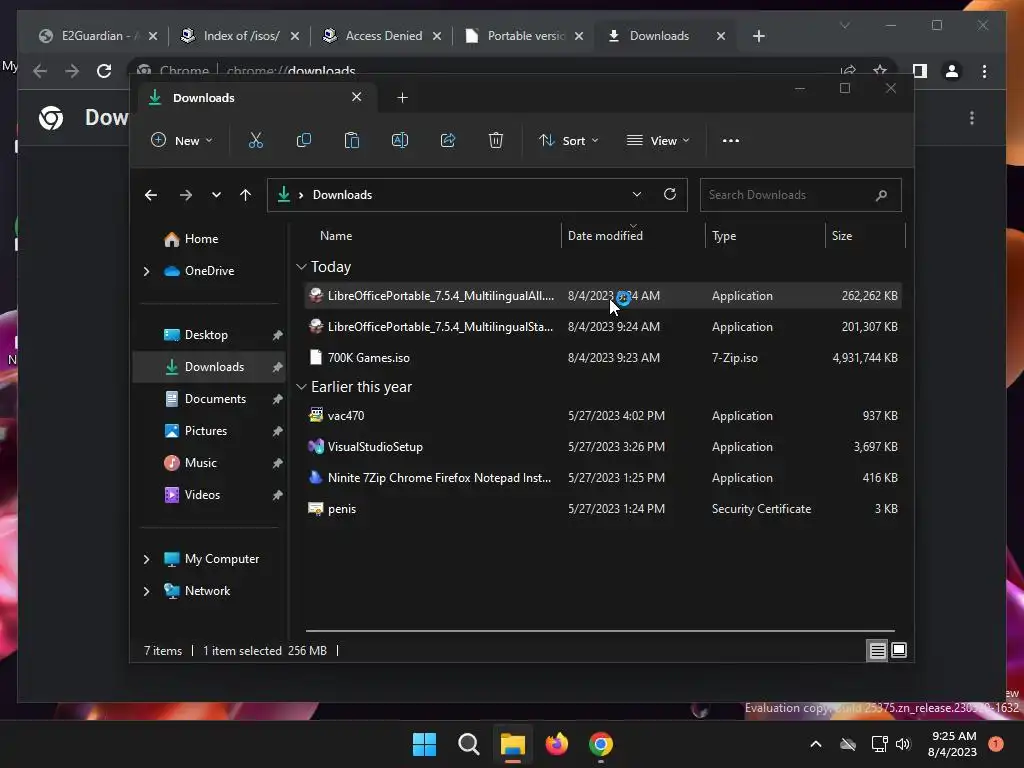The image size is (1024, 768).
Task: Open Videos in the navigation pane
Action: coord(202,495)
